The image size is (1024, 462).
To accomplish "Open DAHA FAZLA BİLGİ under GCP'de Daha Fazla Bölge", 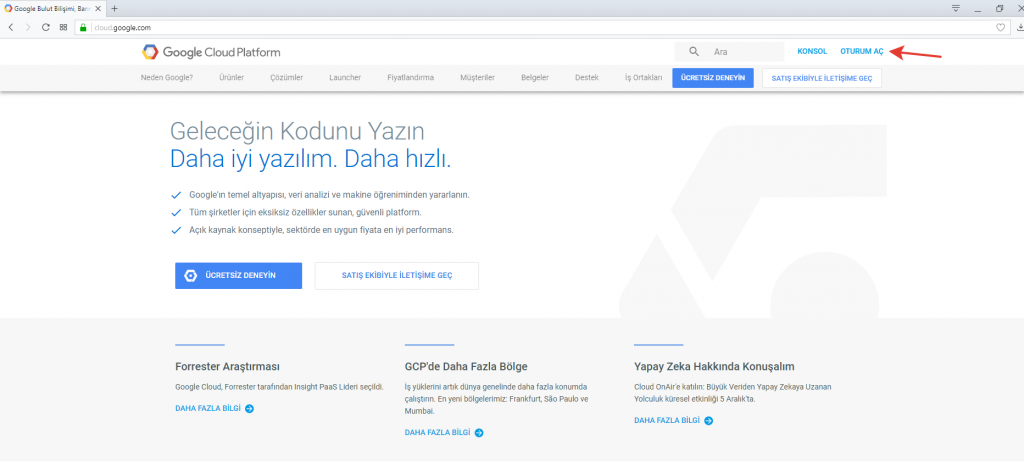I will [438, 433].
